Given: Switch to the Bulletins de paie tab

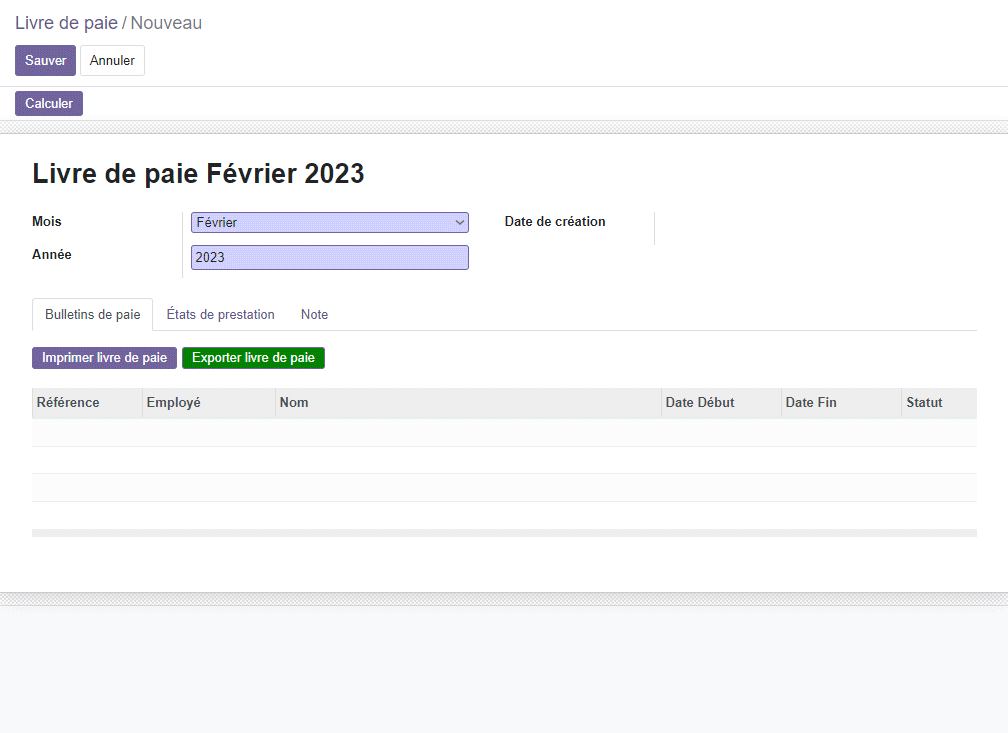Looking at the screenshot, I should pyautogui.click(x=93, y=314).
